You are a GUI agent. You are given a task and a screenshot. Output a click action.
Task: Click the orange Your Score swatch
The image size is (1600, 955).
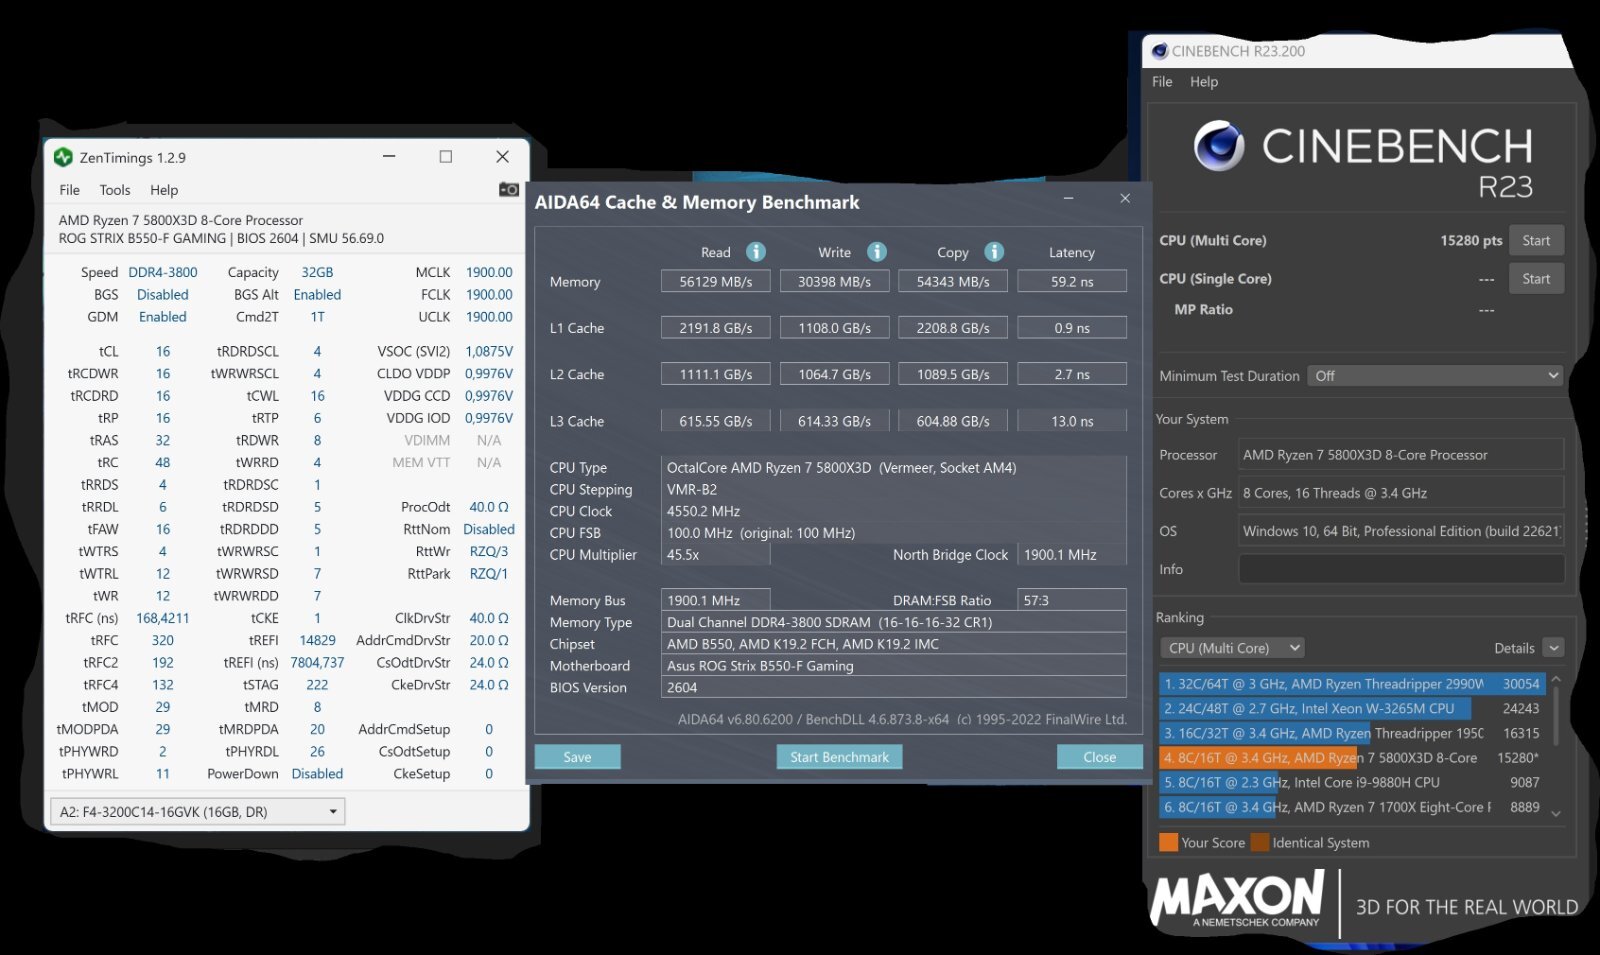(1168, 842)
